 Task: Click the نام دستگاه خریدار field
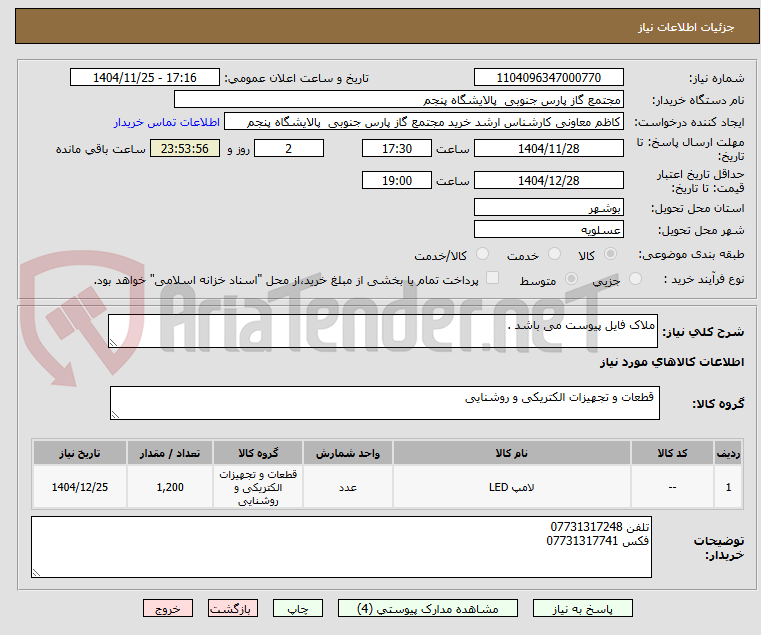pos(398,100)
